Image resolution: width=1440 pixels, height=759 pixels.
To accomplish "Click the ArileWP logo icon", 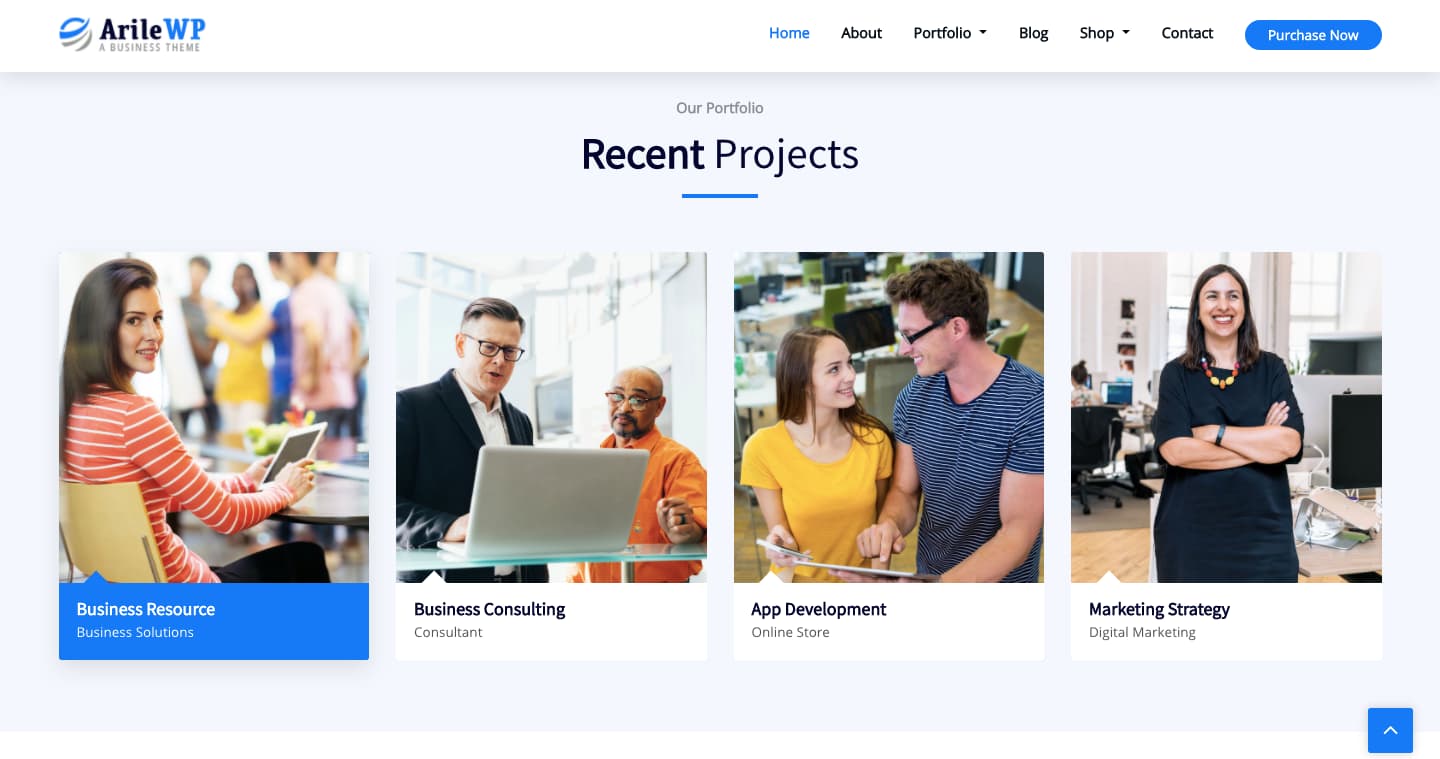I will 76,34.
